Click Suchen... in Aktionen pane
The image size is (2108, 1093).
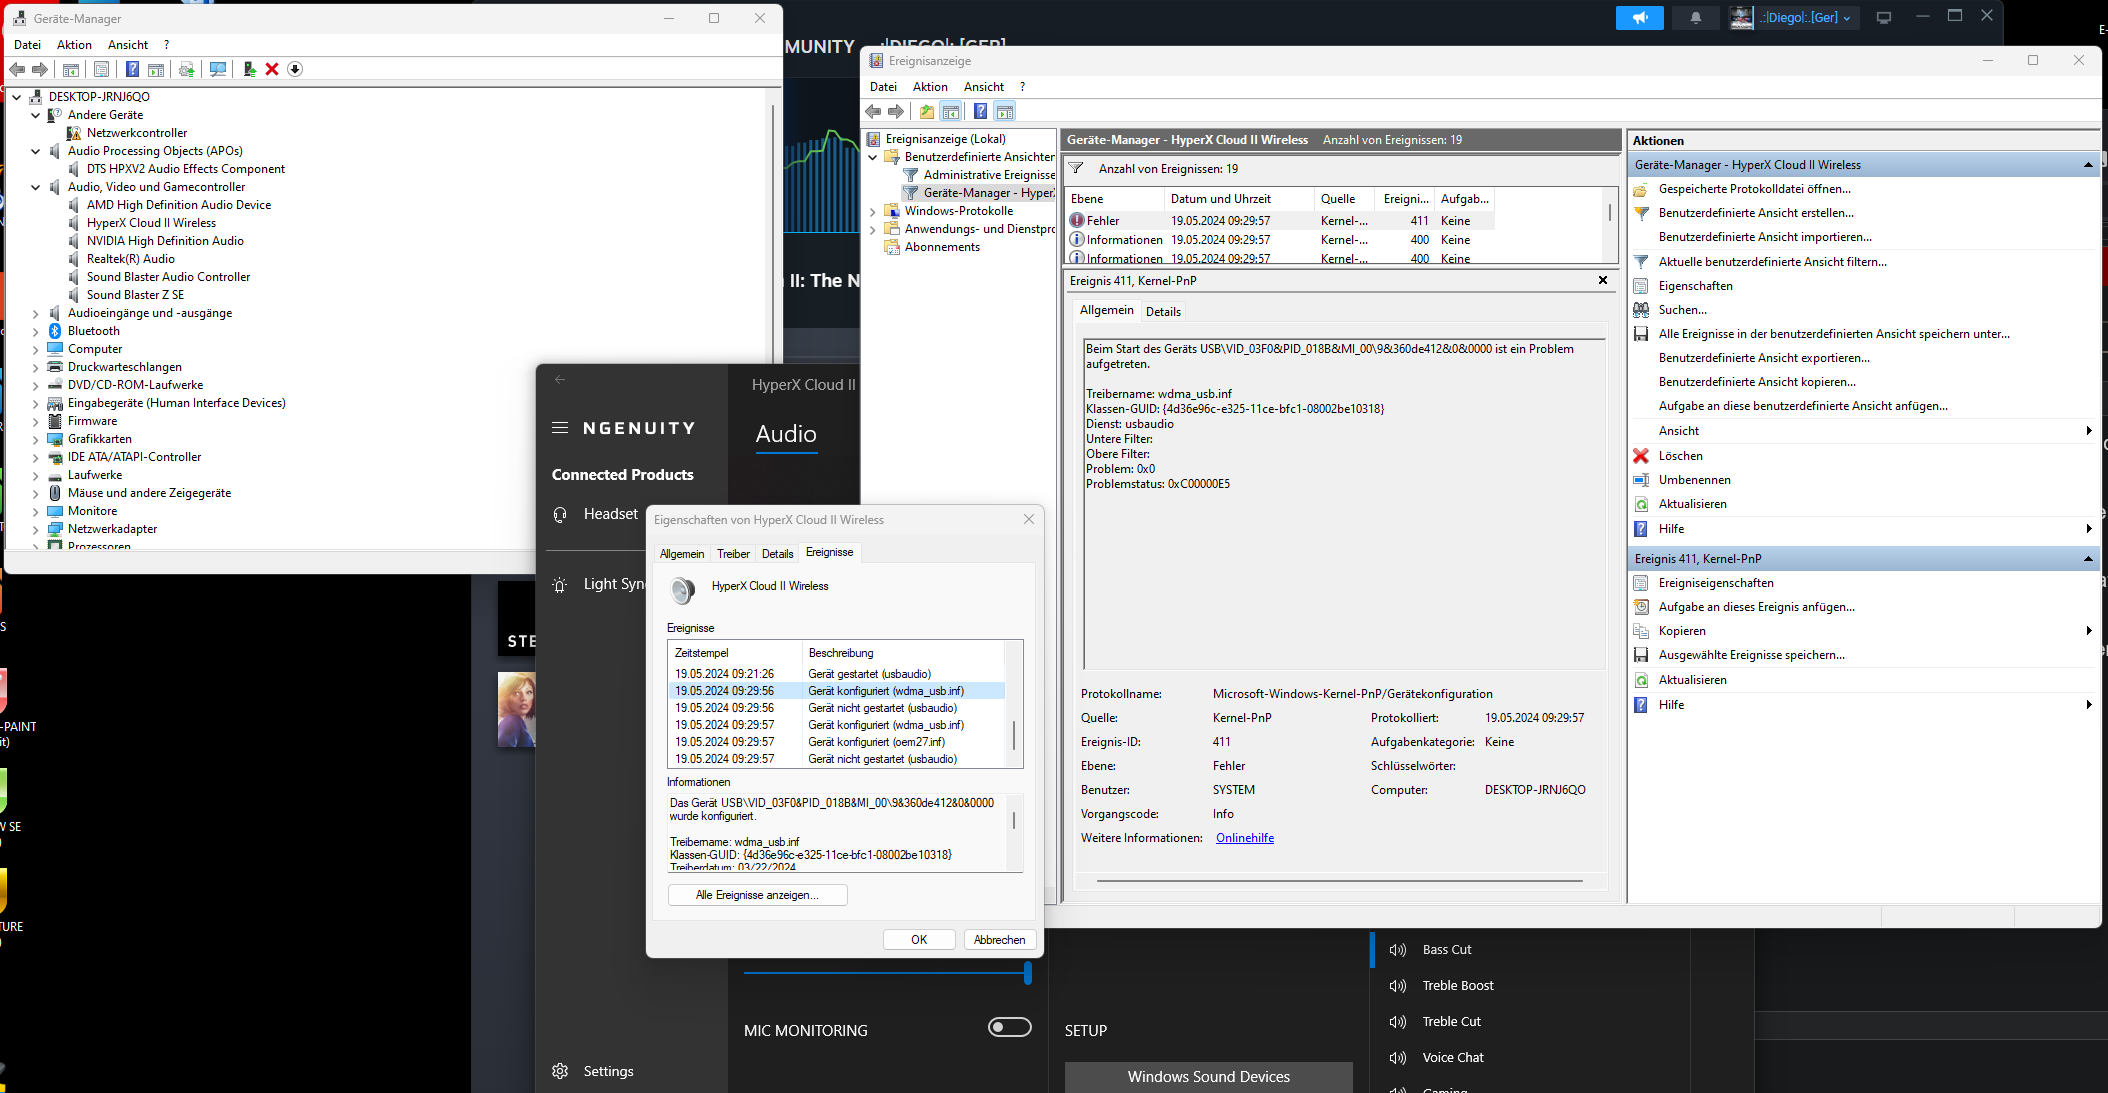pyautogui.click(x=1682, y=310)
